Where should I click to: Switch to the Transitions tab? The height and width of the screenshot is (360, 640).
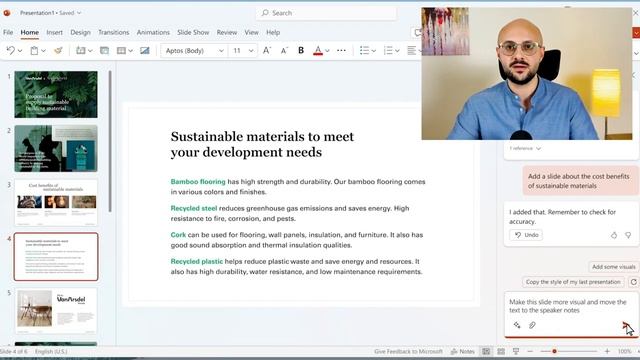click(113, 32)
